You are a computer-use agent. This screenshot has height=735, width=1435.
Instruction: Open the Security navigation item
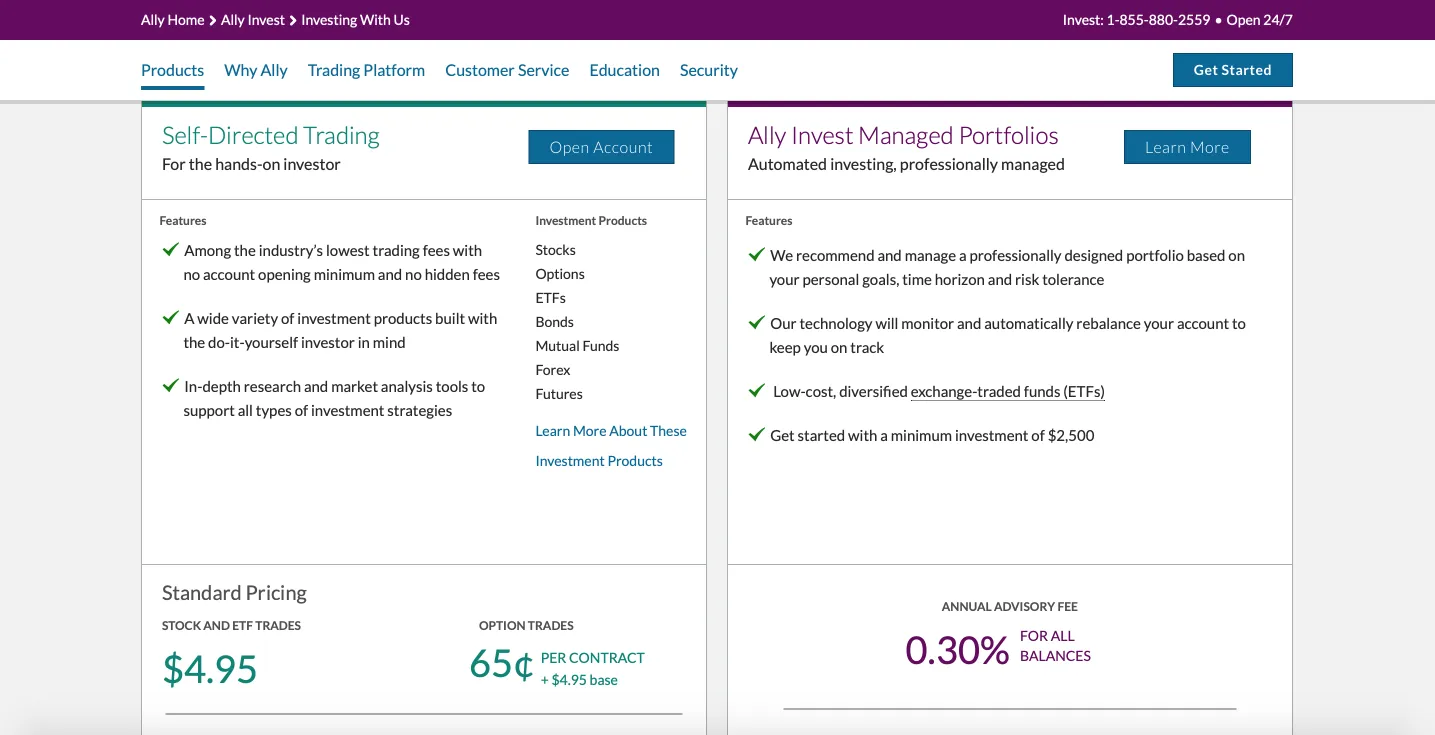point(708,70)
